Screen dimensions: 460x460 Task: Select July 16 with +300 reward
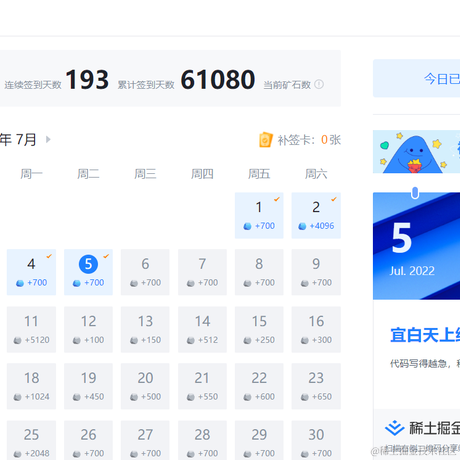pos(316,330)
